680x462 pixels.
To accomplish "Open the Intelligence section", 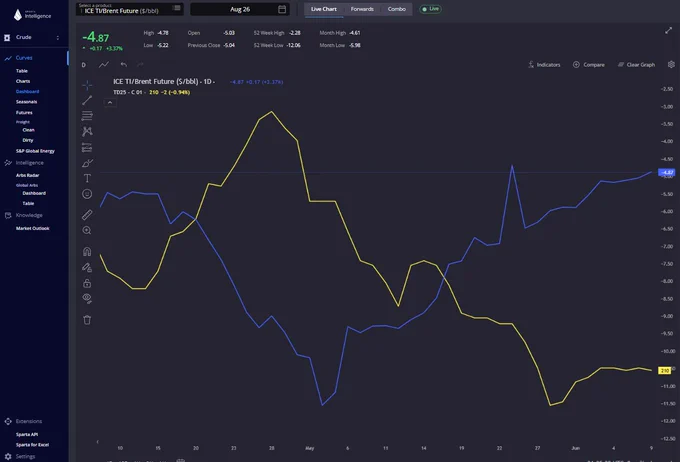I will coord(29,163).
